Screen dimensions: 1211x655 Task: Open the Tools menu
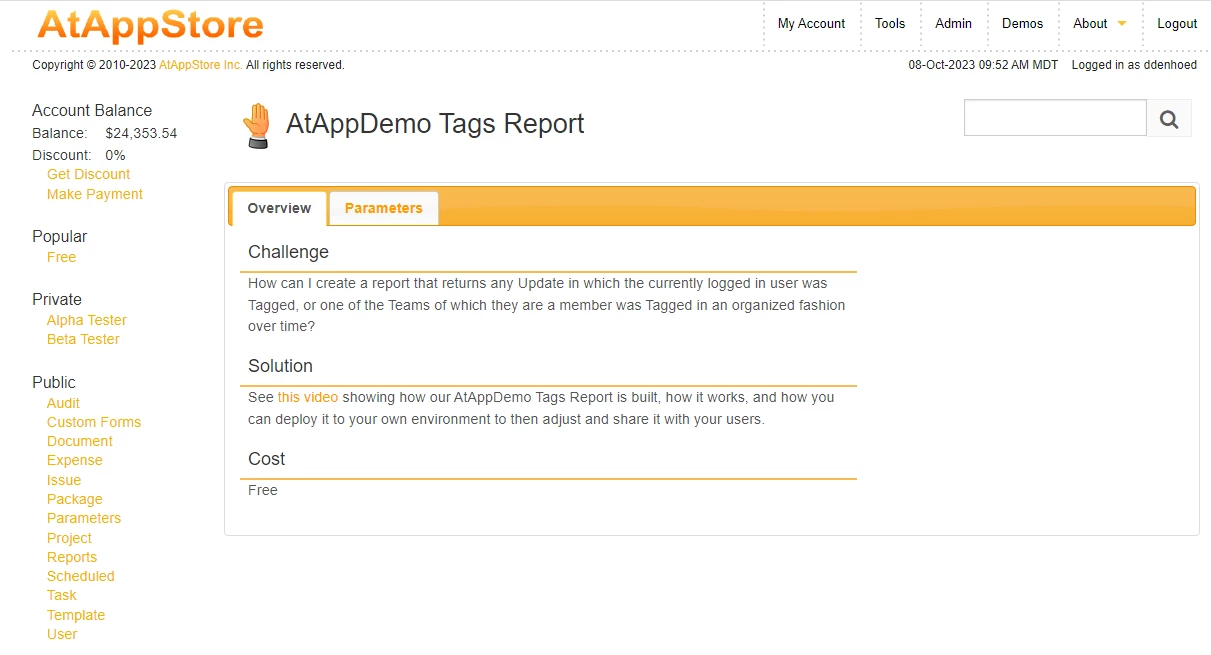point(890,24)
